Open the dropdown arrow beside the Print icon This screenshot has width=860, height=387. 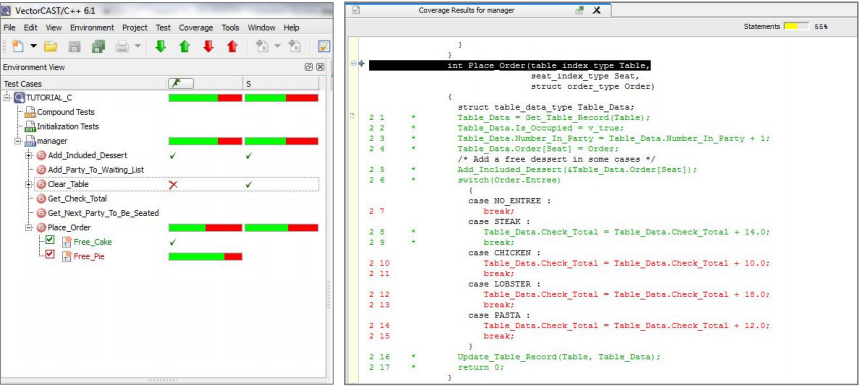tap(137, 47)
